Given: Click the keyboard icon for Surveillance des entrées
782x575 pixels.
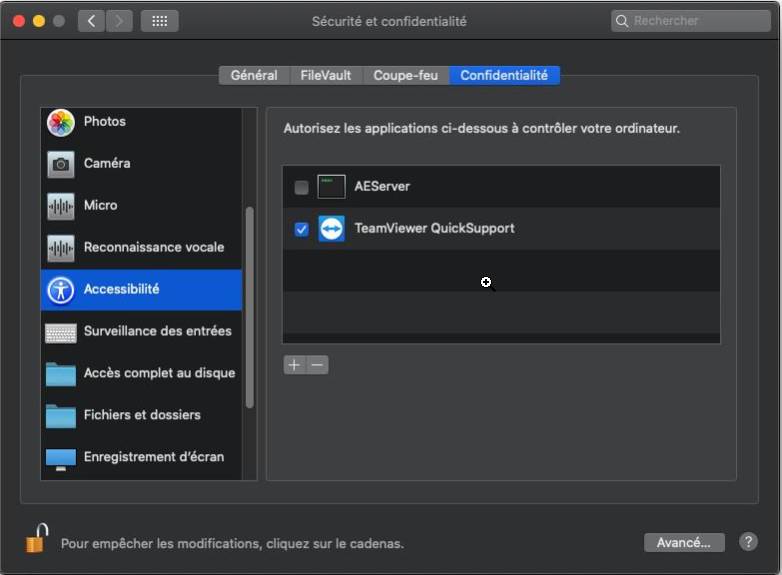Looking at the screenshot, I should click(x=61, y=333).
